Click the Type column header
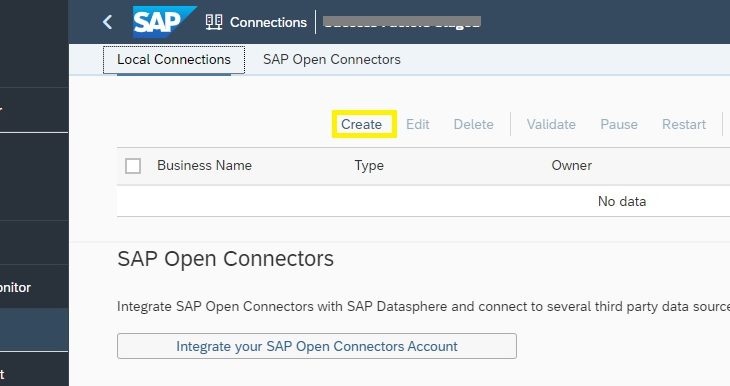Viewport: 730px width, 386px height. [369, 166]
